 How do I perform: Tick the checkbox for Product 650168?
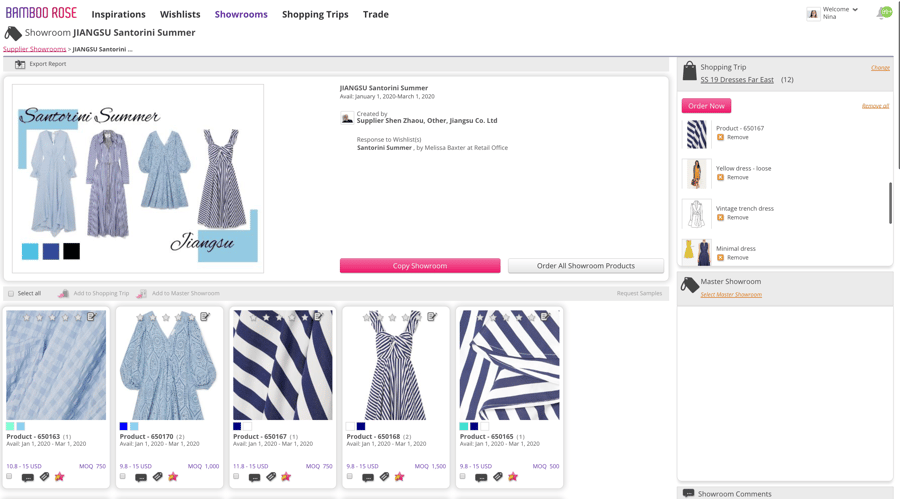tap(350, 477)
